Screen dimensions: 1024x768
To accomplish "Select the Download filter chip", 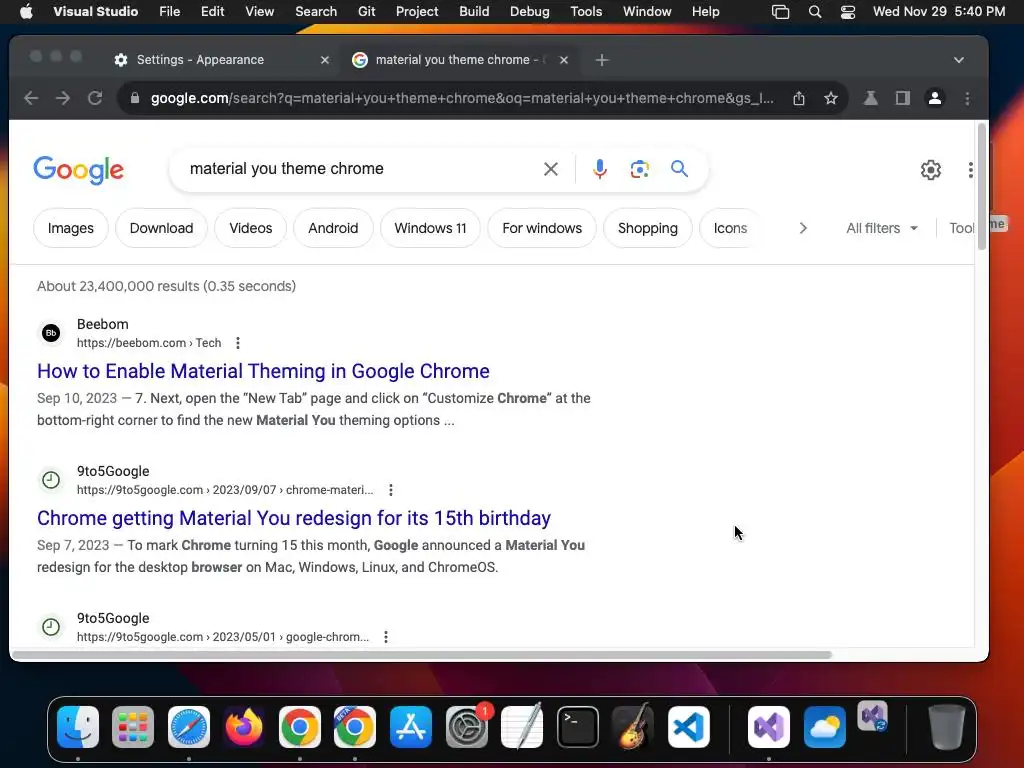I will [161, 228].
